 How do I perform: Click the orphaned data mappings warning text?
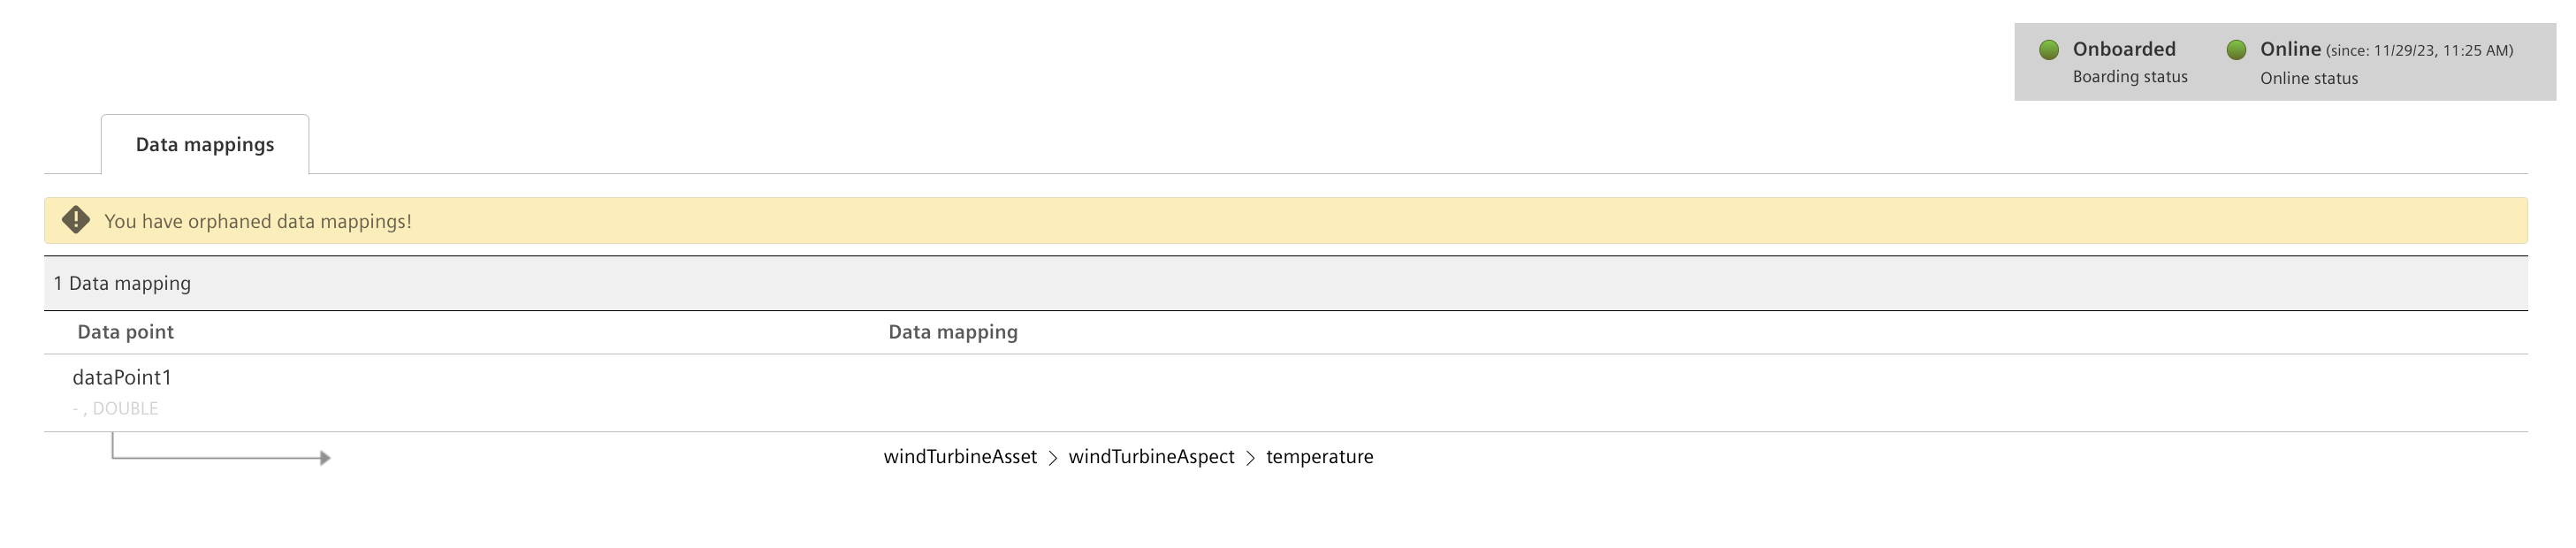[258, 221]
